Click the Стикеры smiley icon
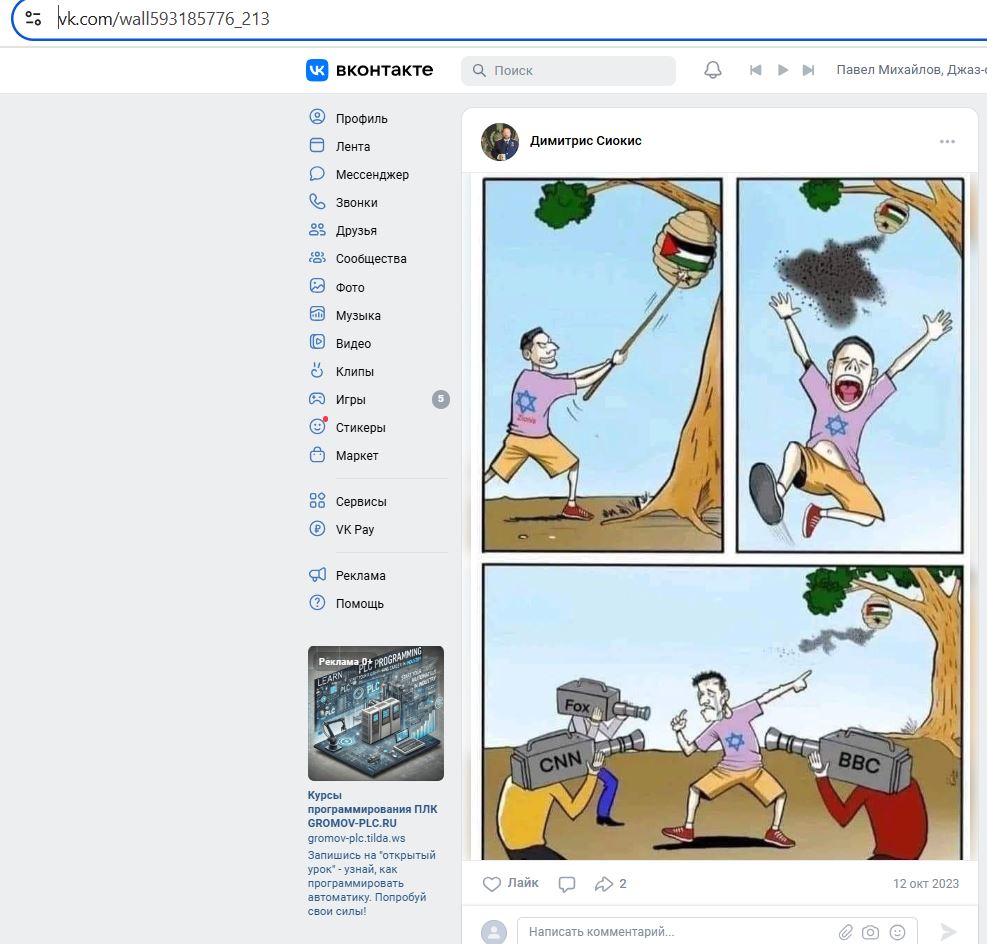The image size is (987, 944). point(317,427)
